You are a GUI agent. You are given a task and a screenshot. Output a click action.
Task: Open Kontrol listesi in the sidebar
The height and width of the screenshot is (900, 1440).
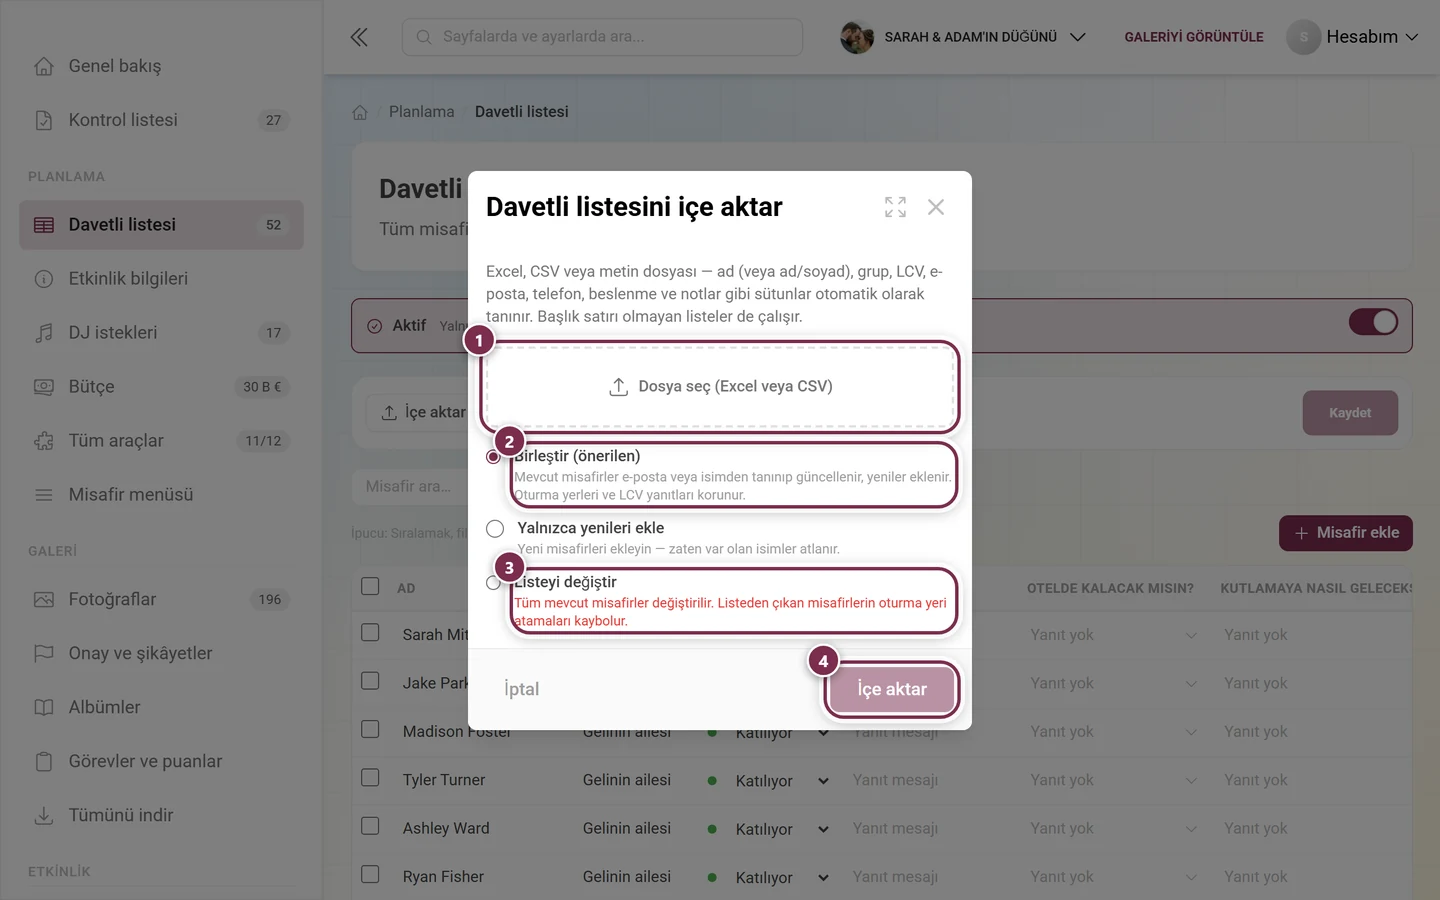pos(161,120)
